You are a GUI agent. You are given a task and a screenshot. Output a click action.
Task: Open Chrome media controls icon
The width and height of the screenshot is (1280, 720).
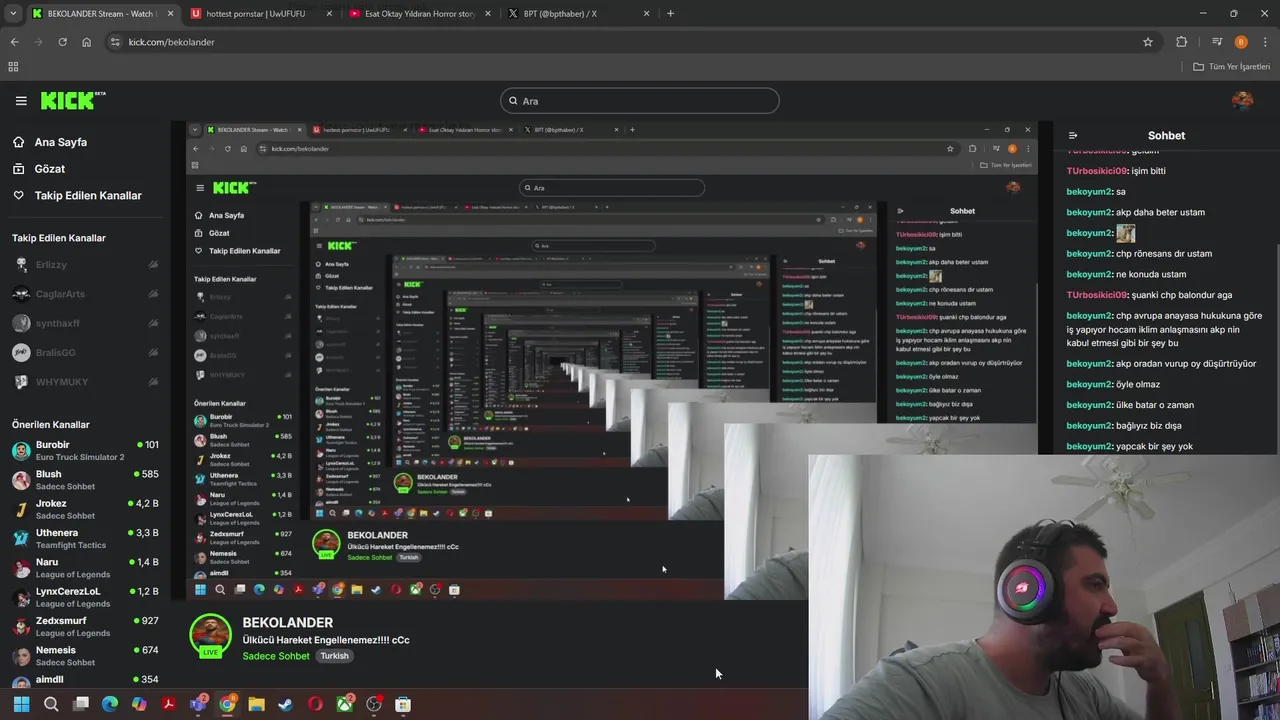[x=1217, y=42]
